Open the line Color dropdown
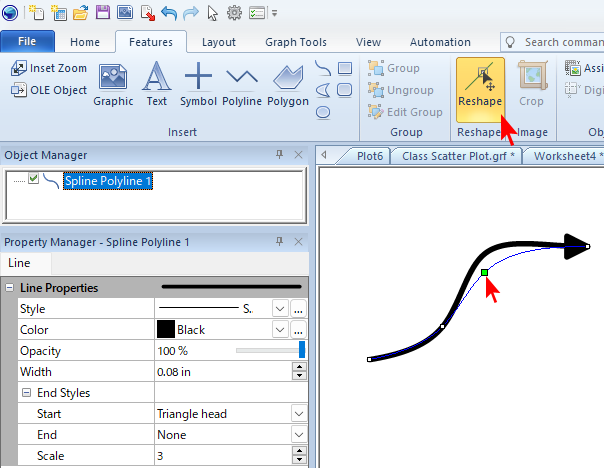Viewport: 604px width, 468px height. [280, 330]
